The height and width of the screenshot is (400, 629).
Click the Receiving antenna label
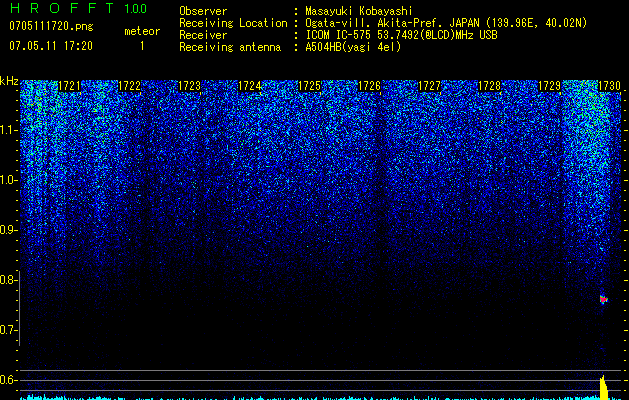tap(230, 47)
